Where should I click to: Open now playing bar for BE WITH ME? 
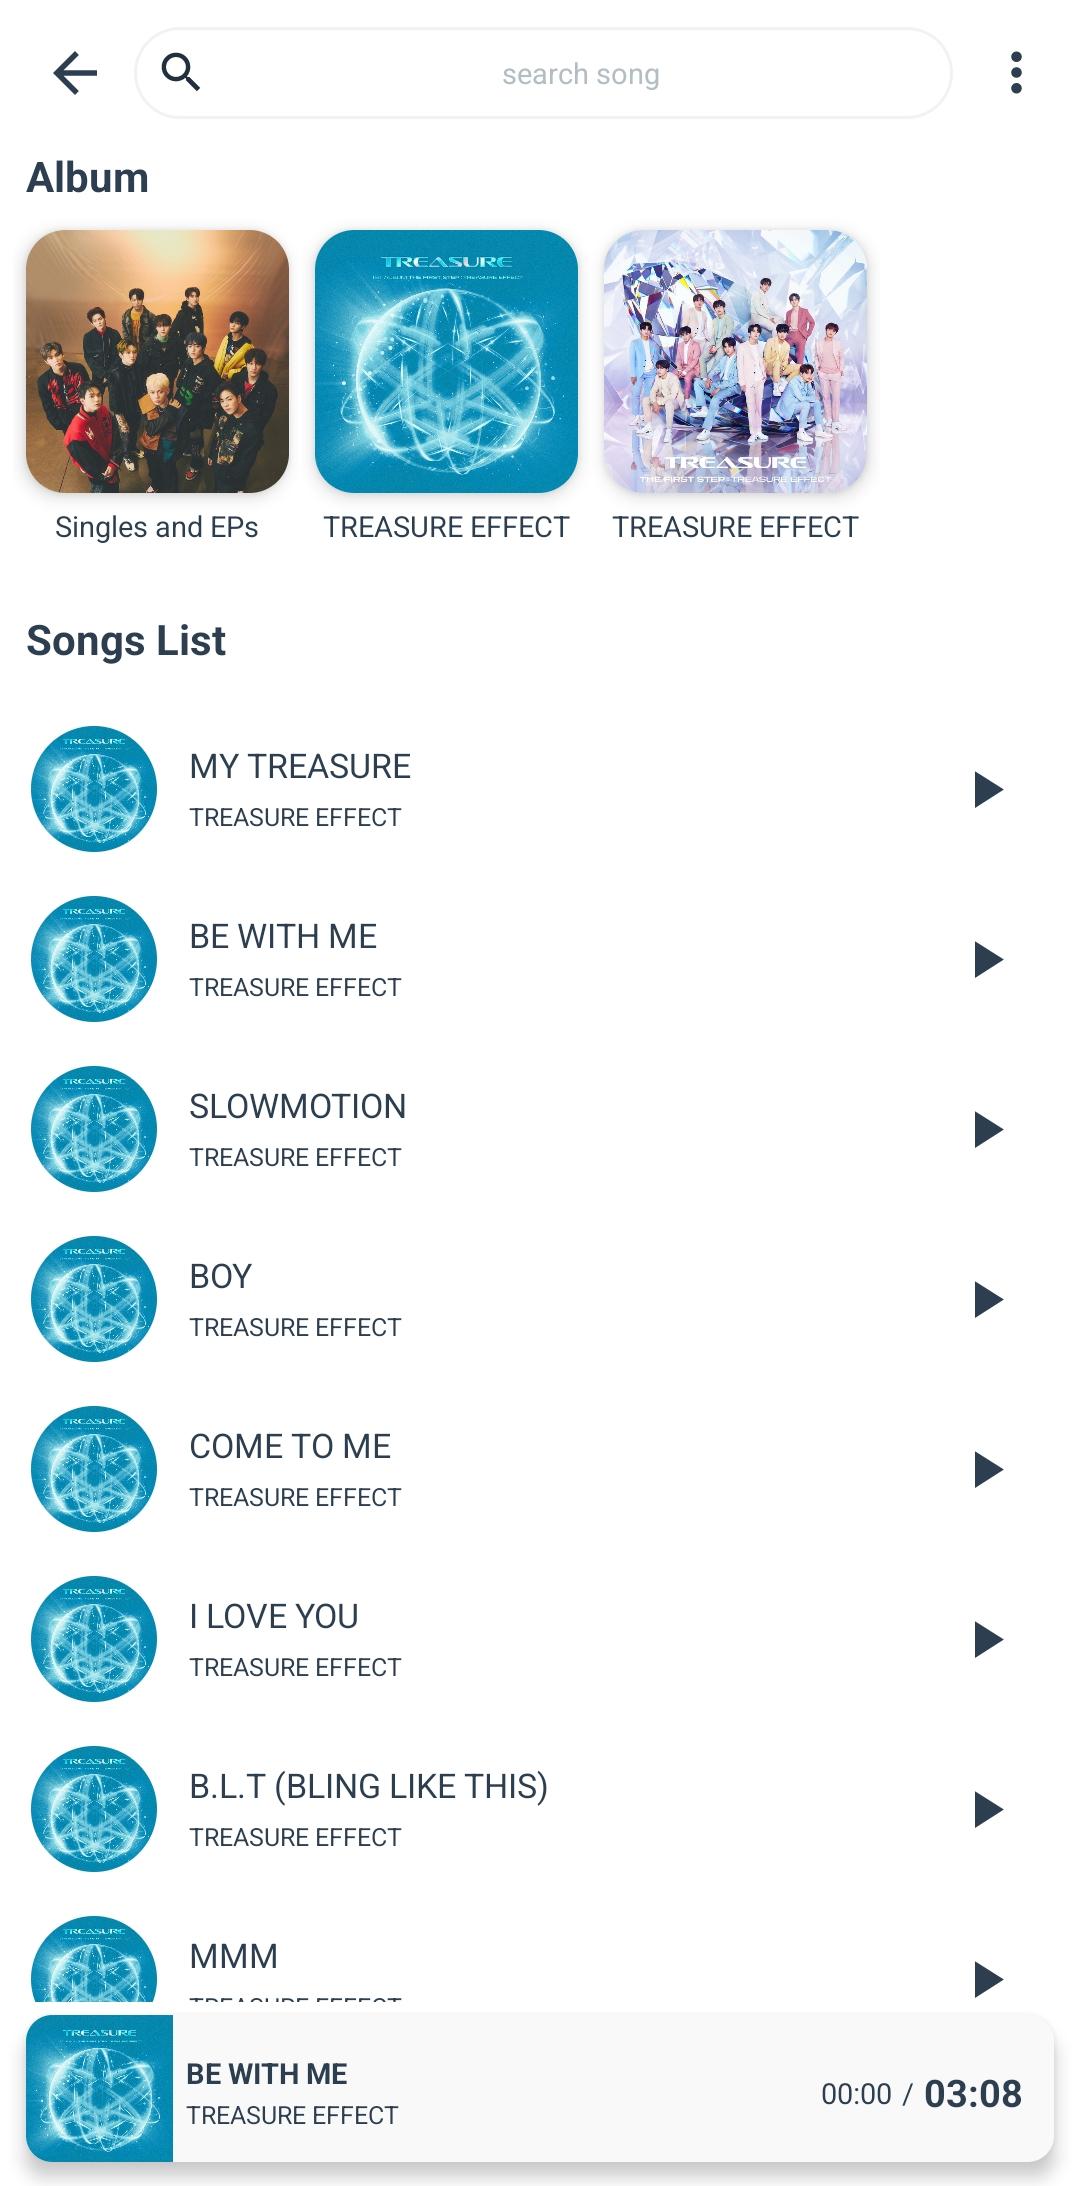click(x=540, y=2088)
